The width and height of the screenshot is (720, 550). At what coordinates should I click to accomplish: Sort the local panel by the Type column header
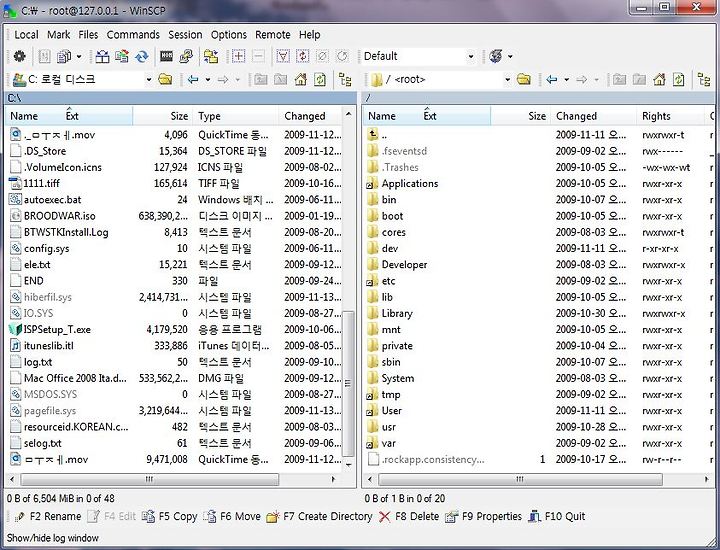tap(235, 116)
